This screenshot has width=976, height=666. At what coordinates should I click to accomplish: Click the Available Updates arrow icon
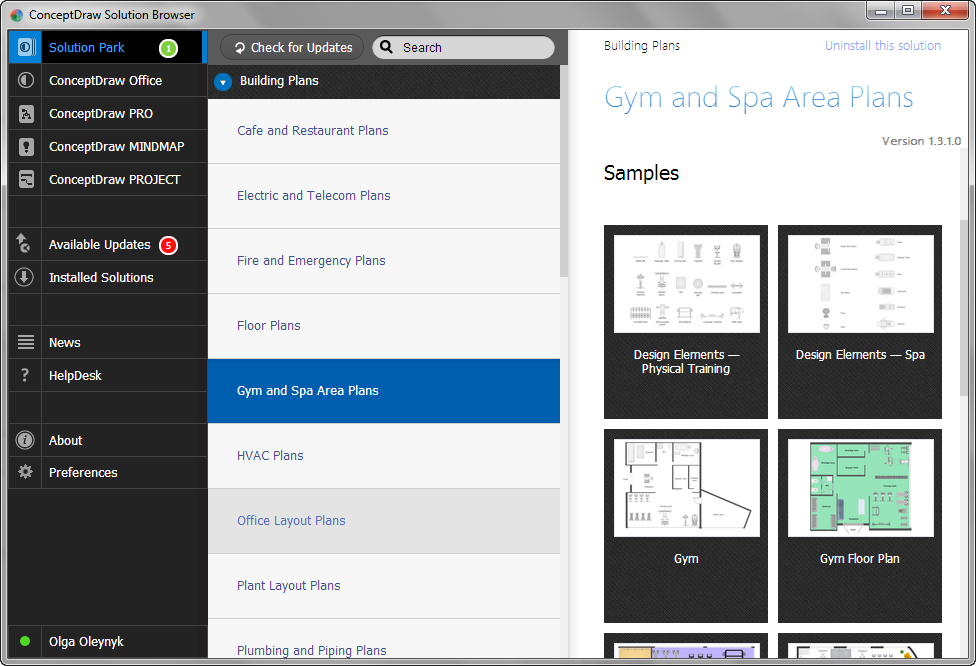[x=23, y=243]
